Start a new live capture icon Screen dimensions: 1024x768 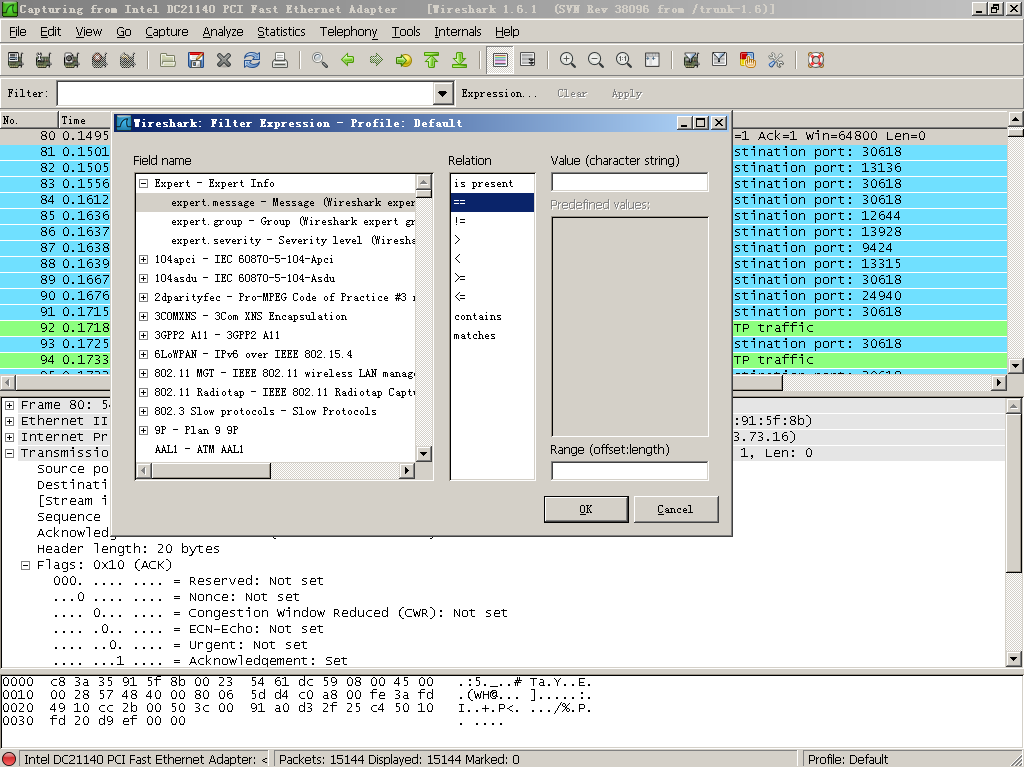[72, 61]
